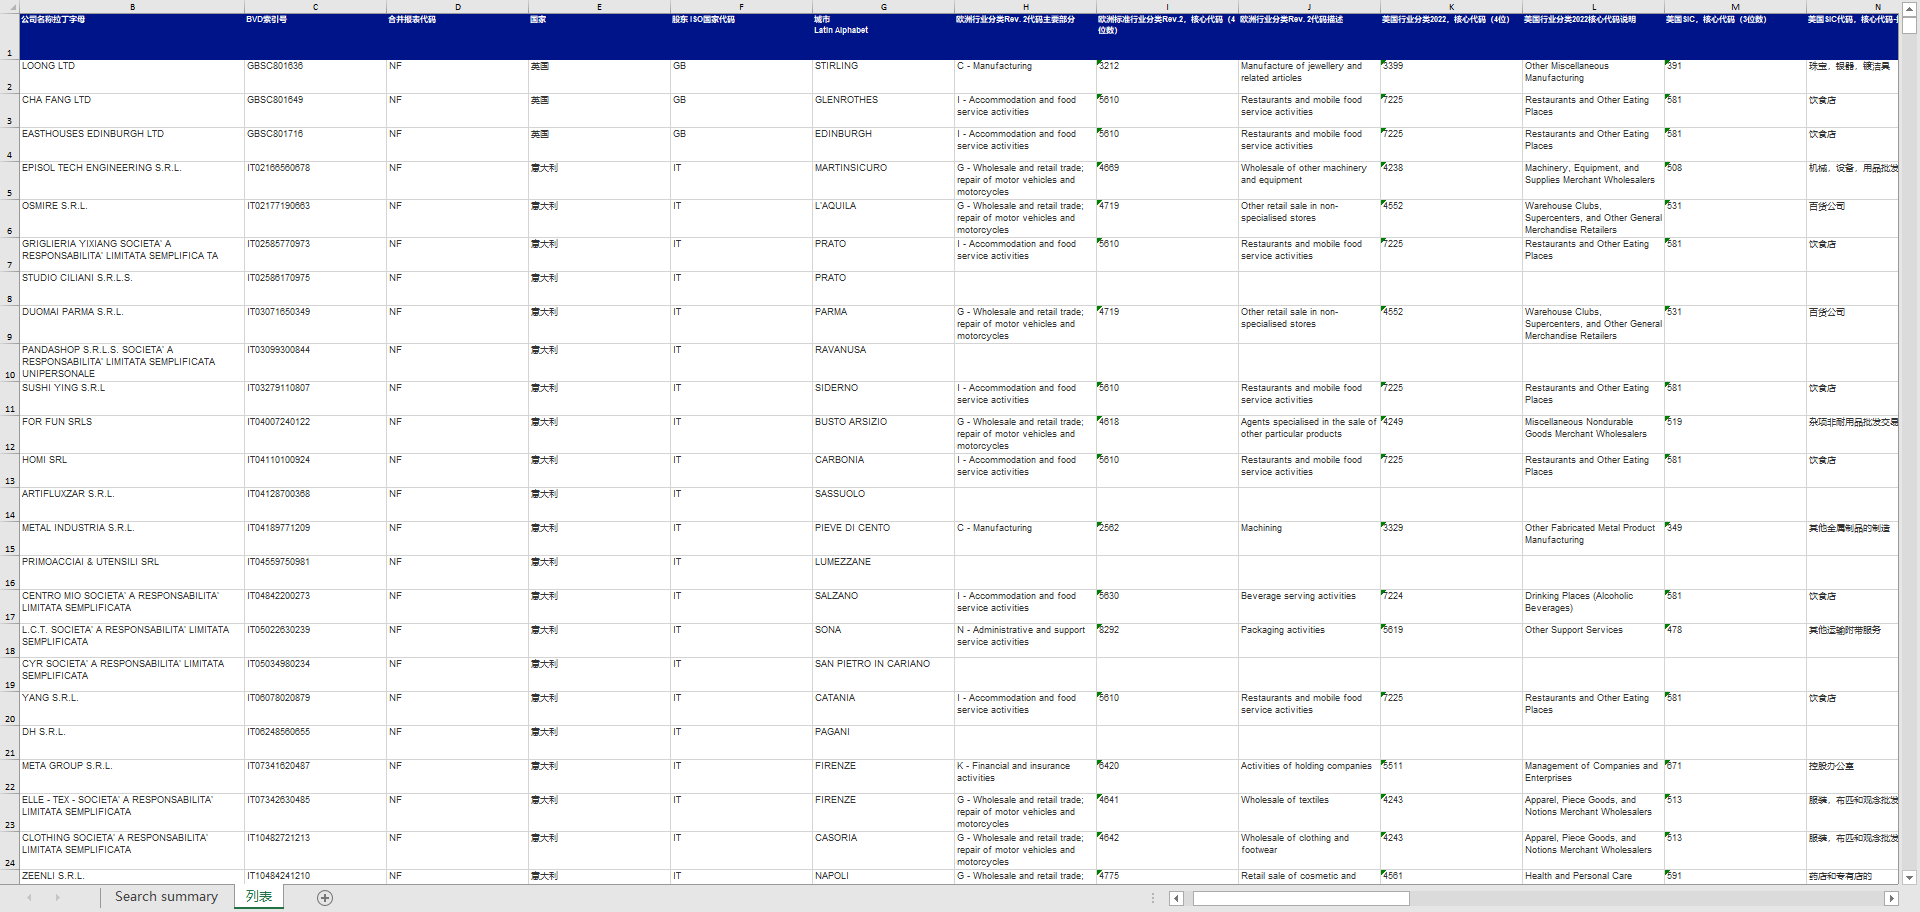Select row 17 header
This screenshot has width=1920, height=912.
click(10, 606)
